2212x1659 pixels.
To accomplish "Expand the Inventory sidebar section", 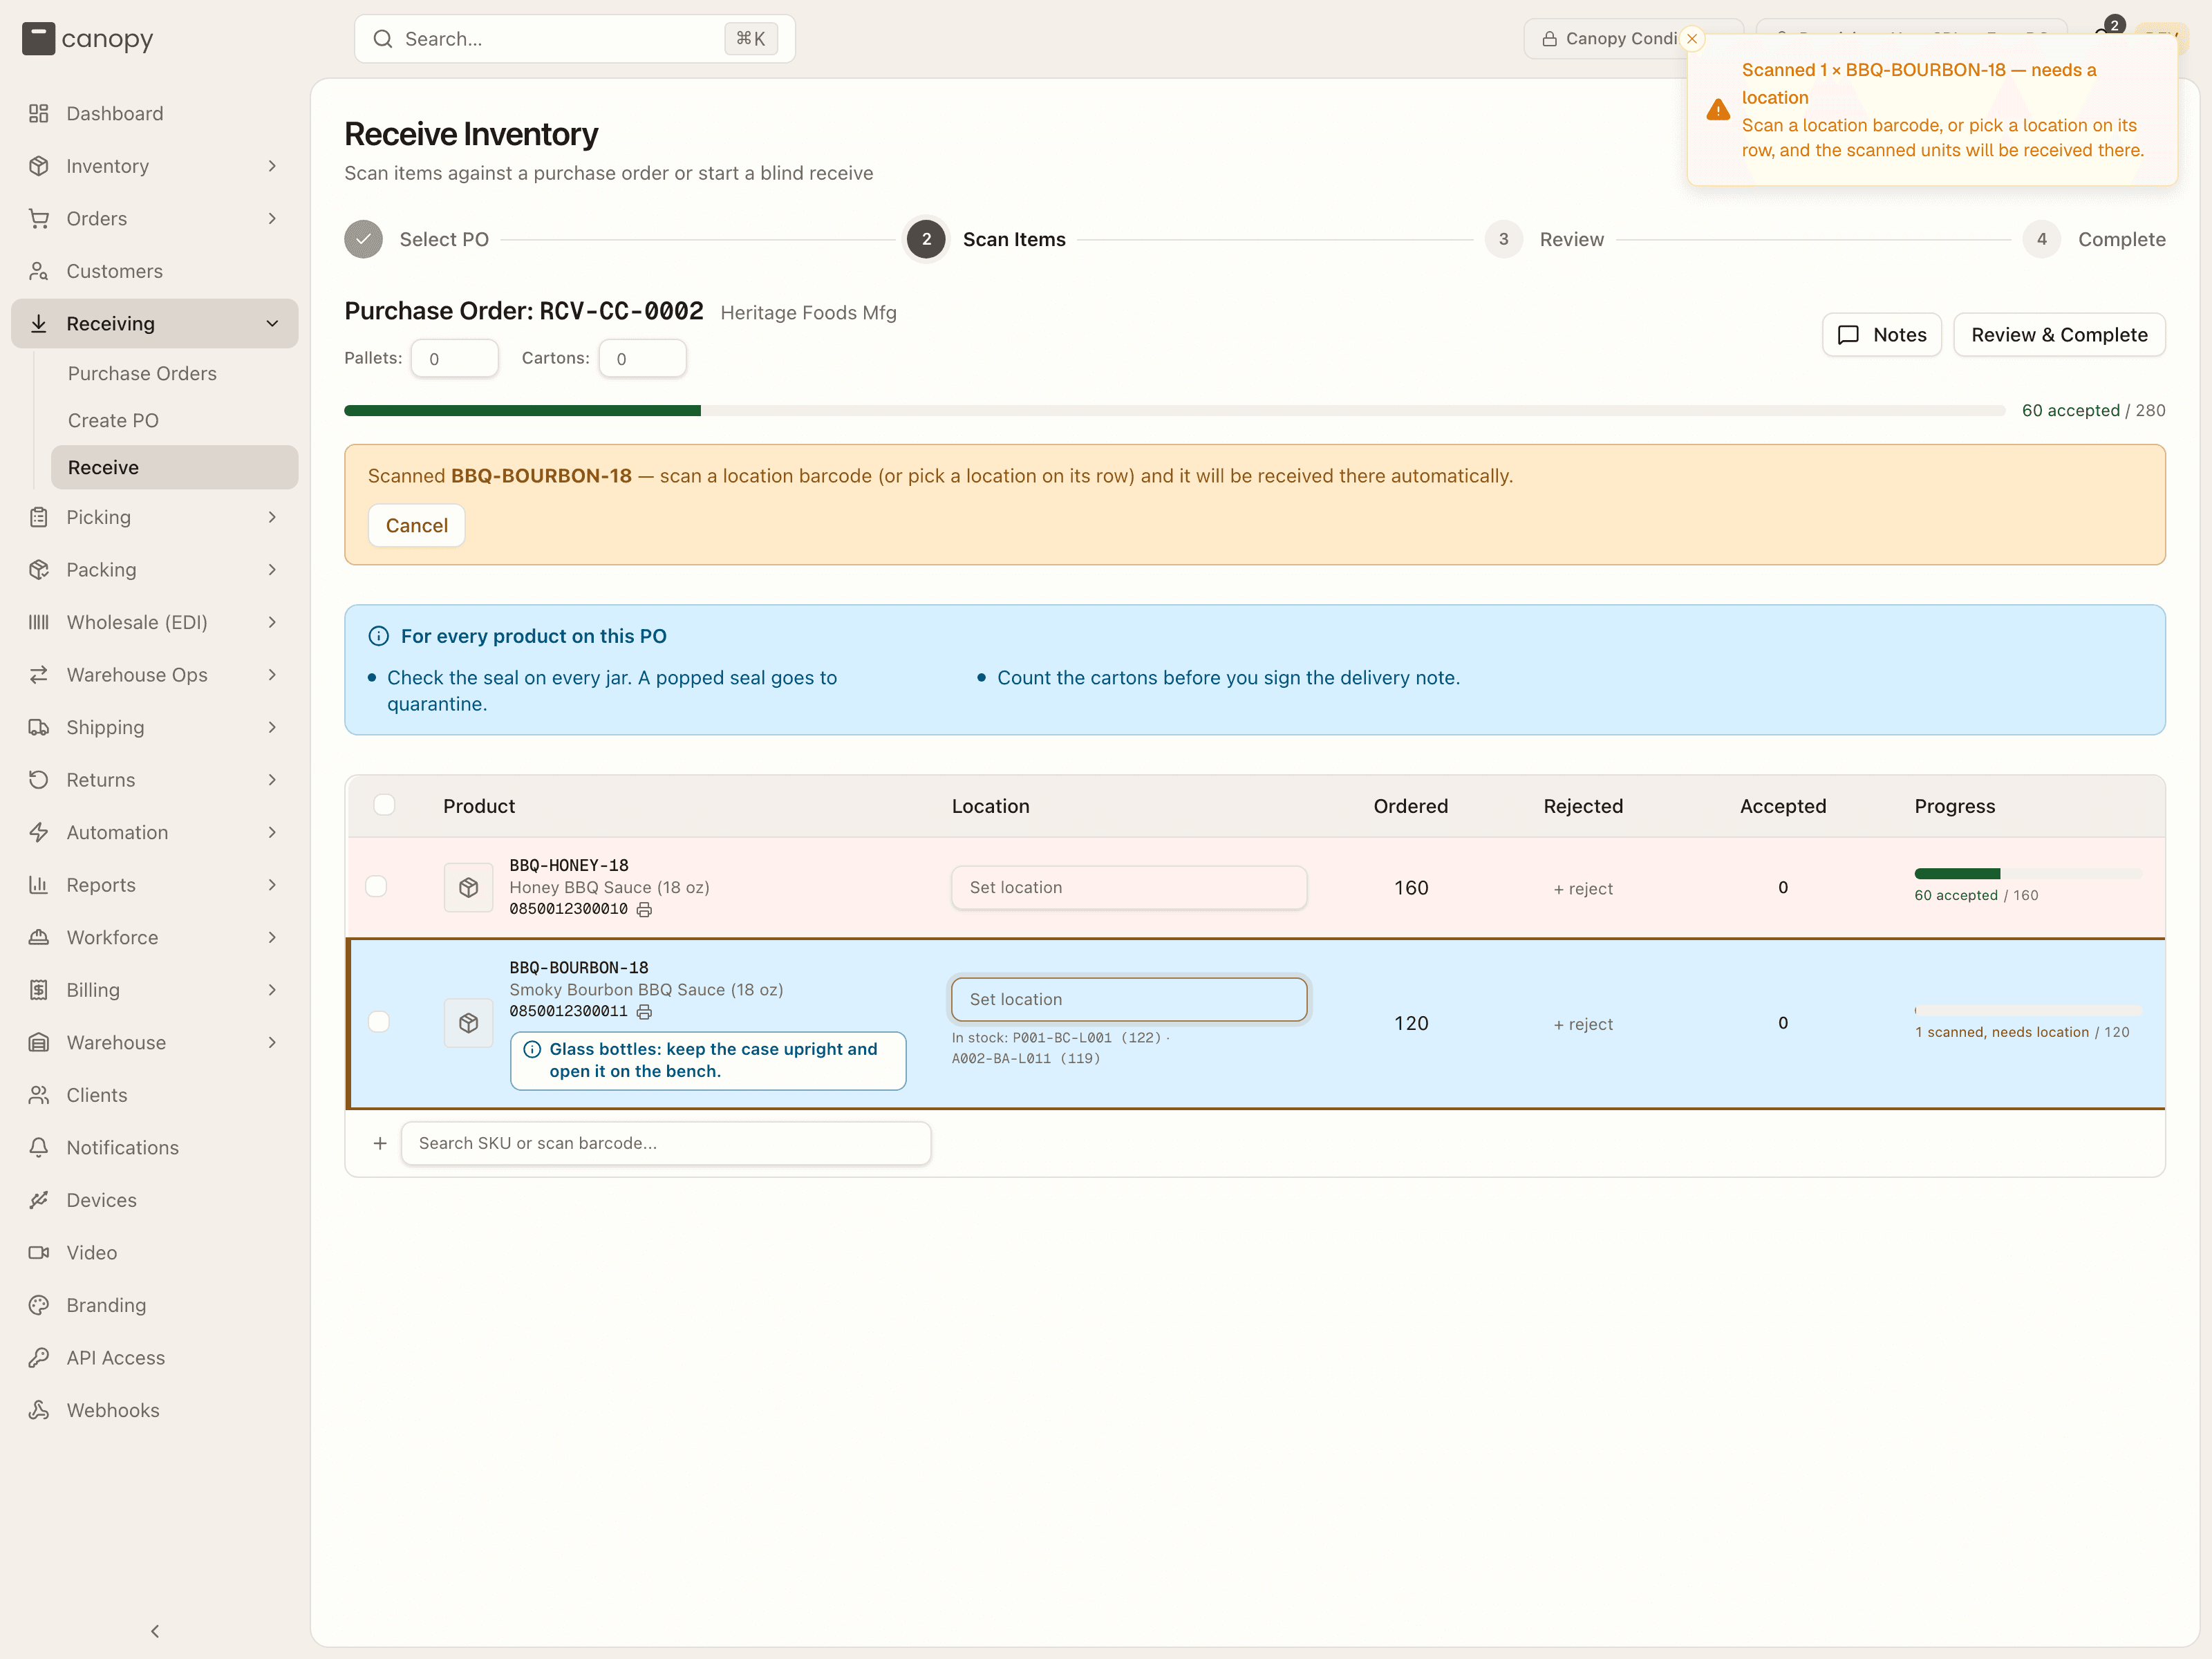I will (155, 166).
